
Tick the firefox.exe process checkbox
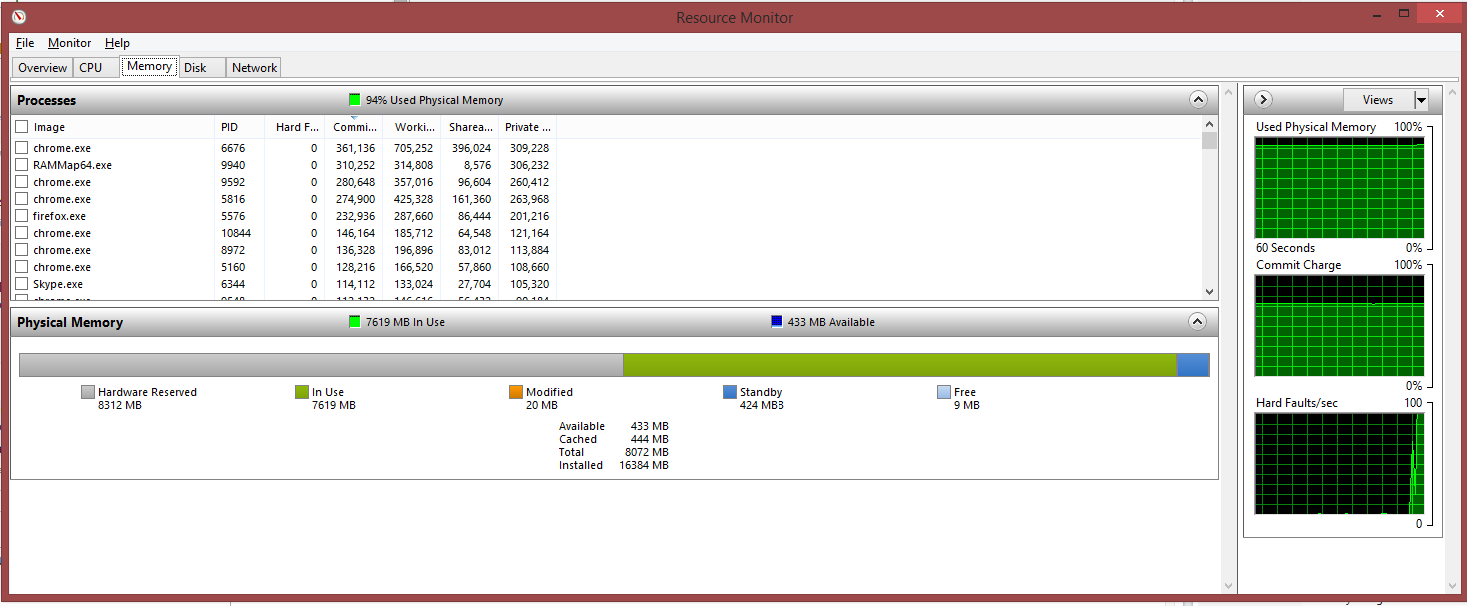(x=22, y=216)
